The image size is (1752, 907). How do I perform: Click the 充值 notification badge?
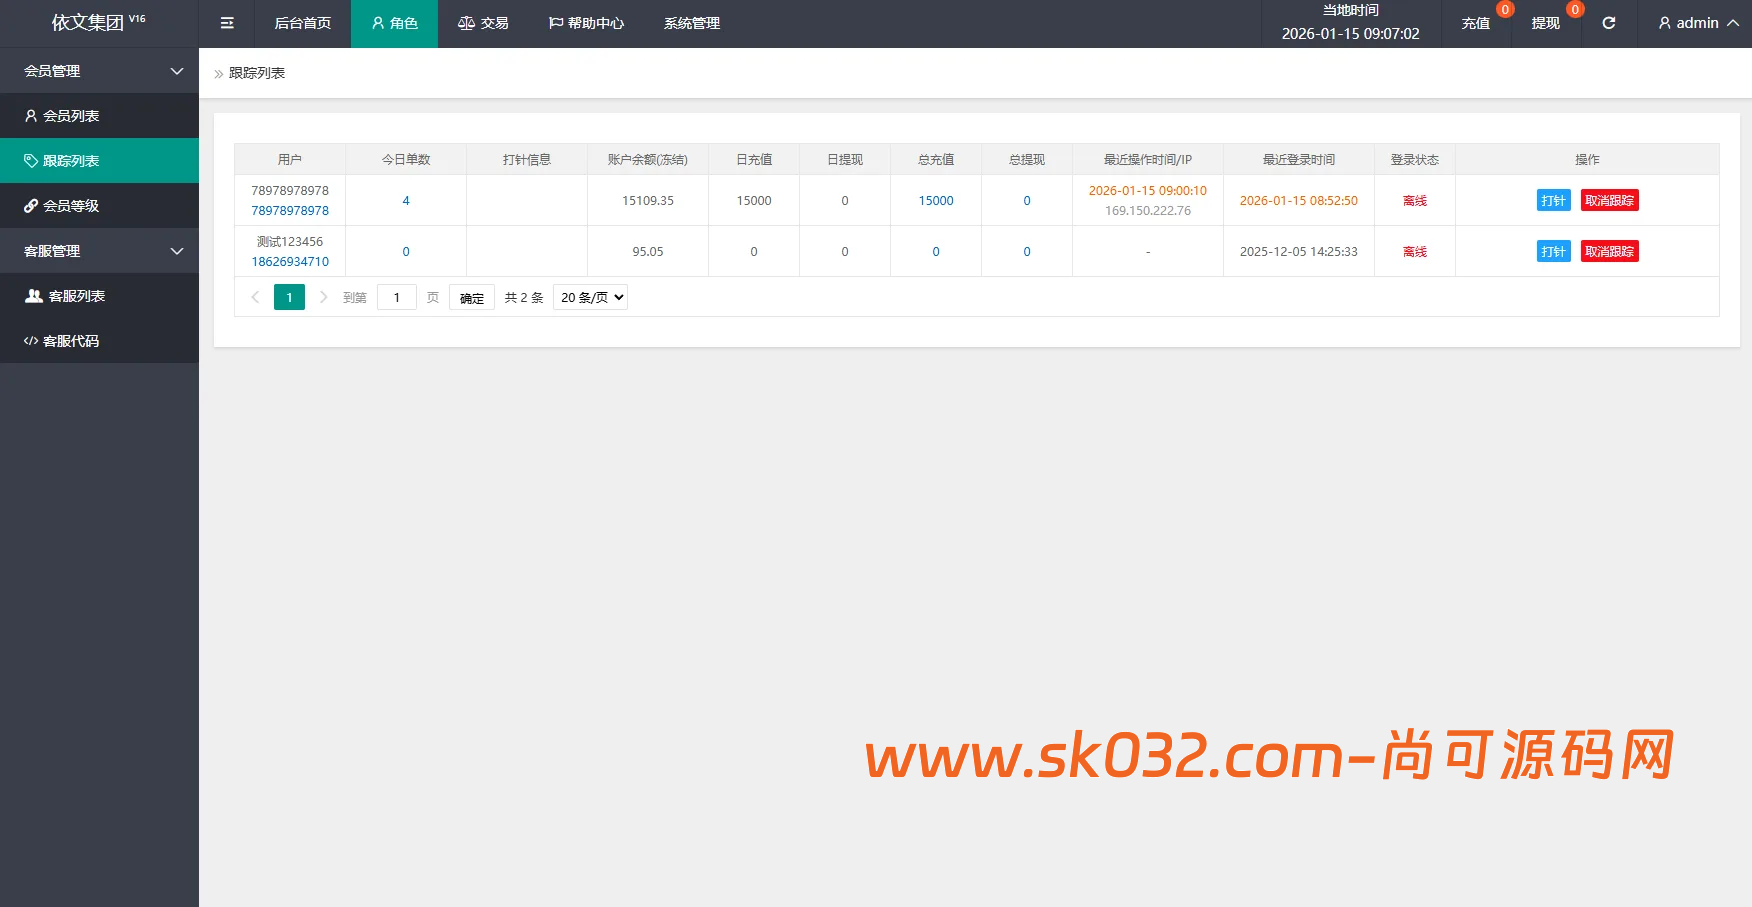[x=1504, y=9]
